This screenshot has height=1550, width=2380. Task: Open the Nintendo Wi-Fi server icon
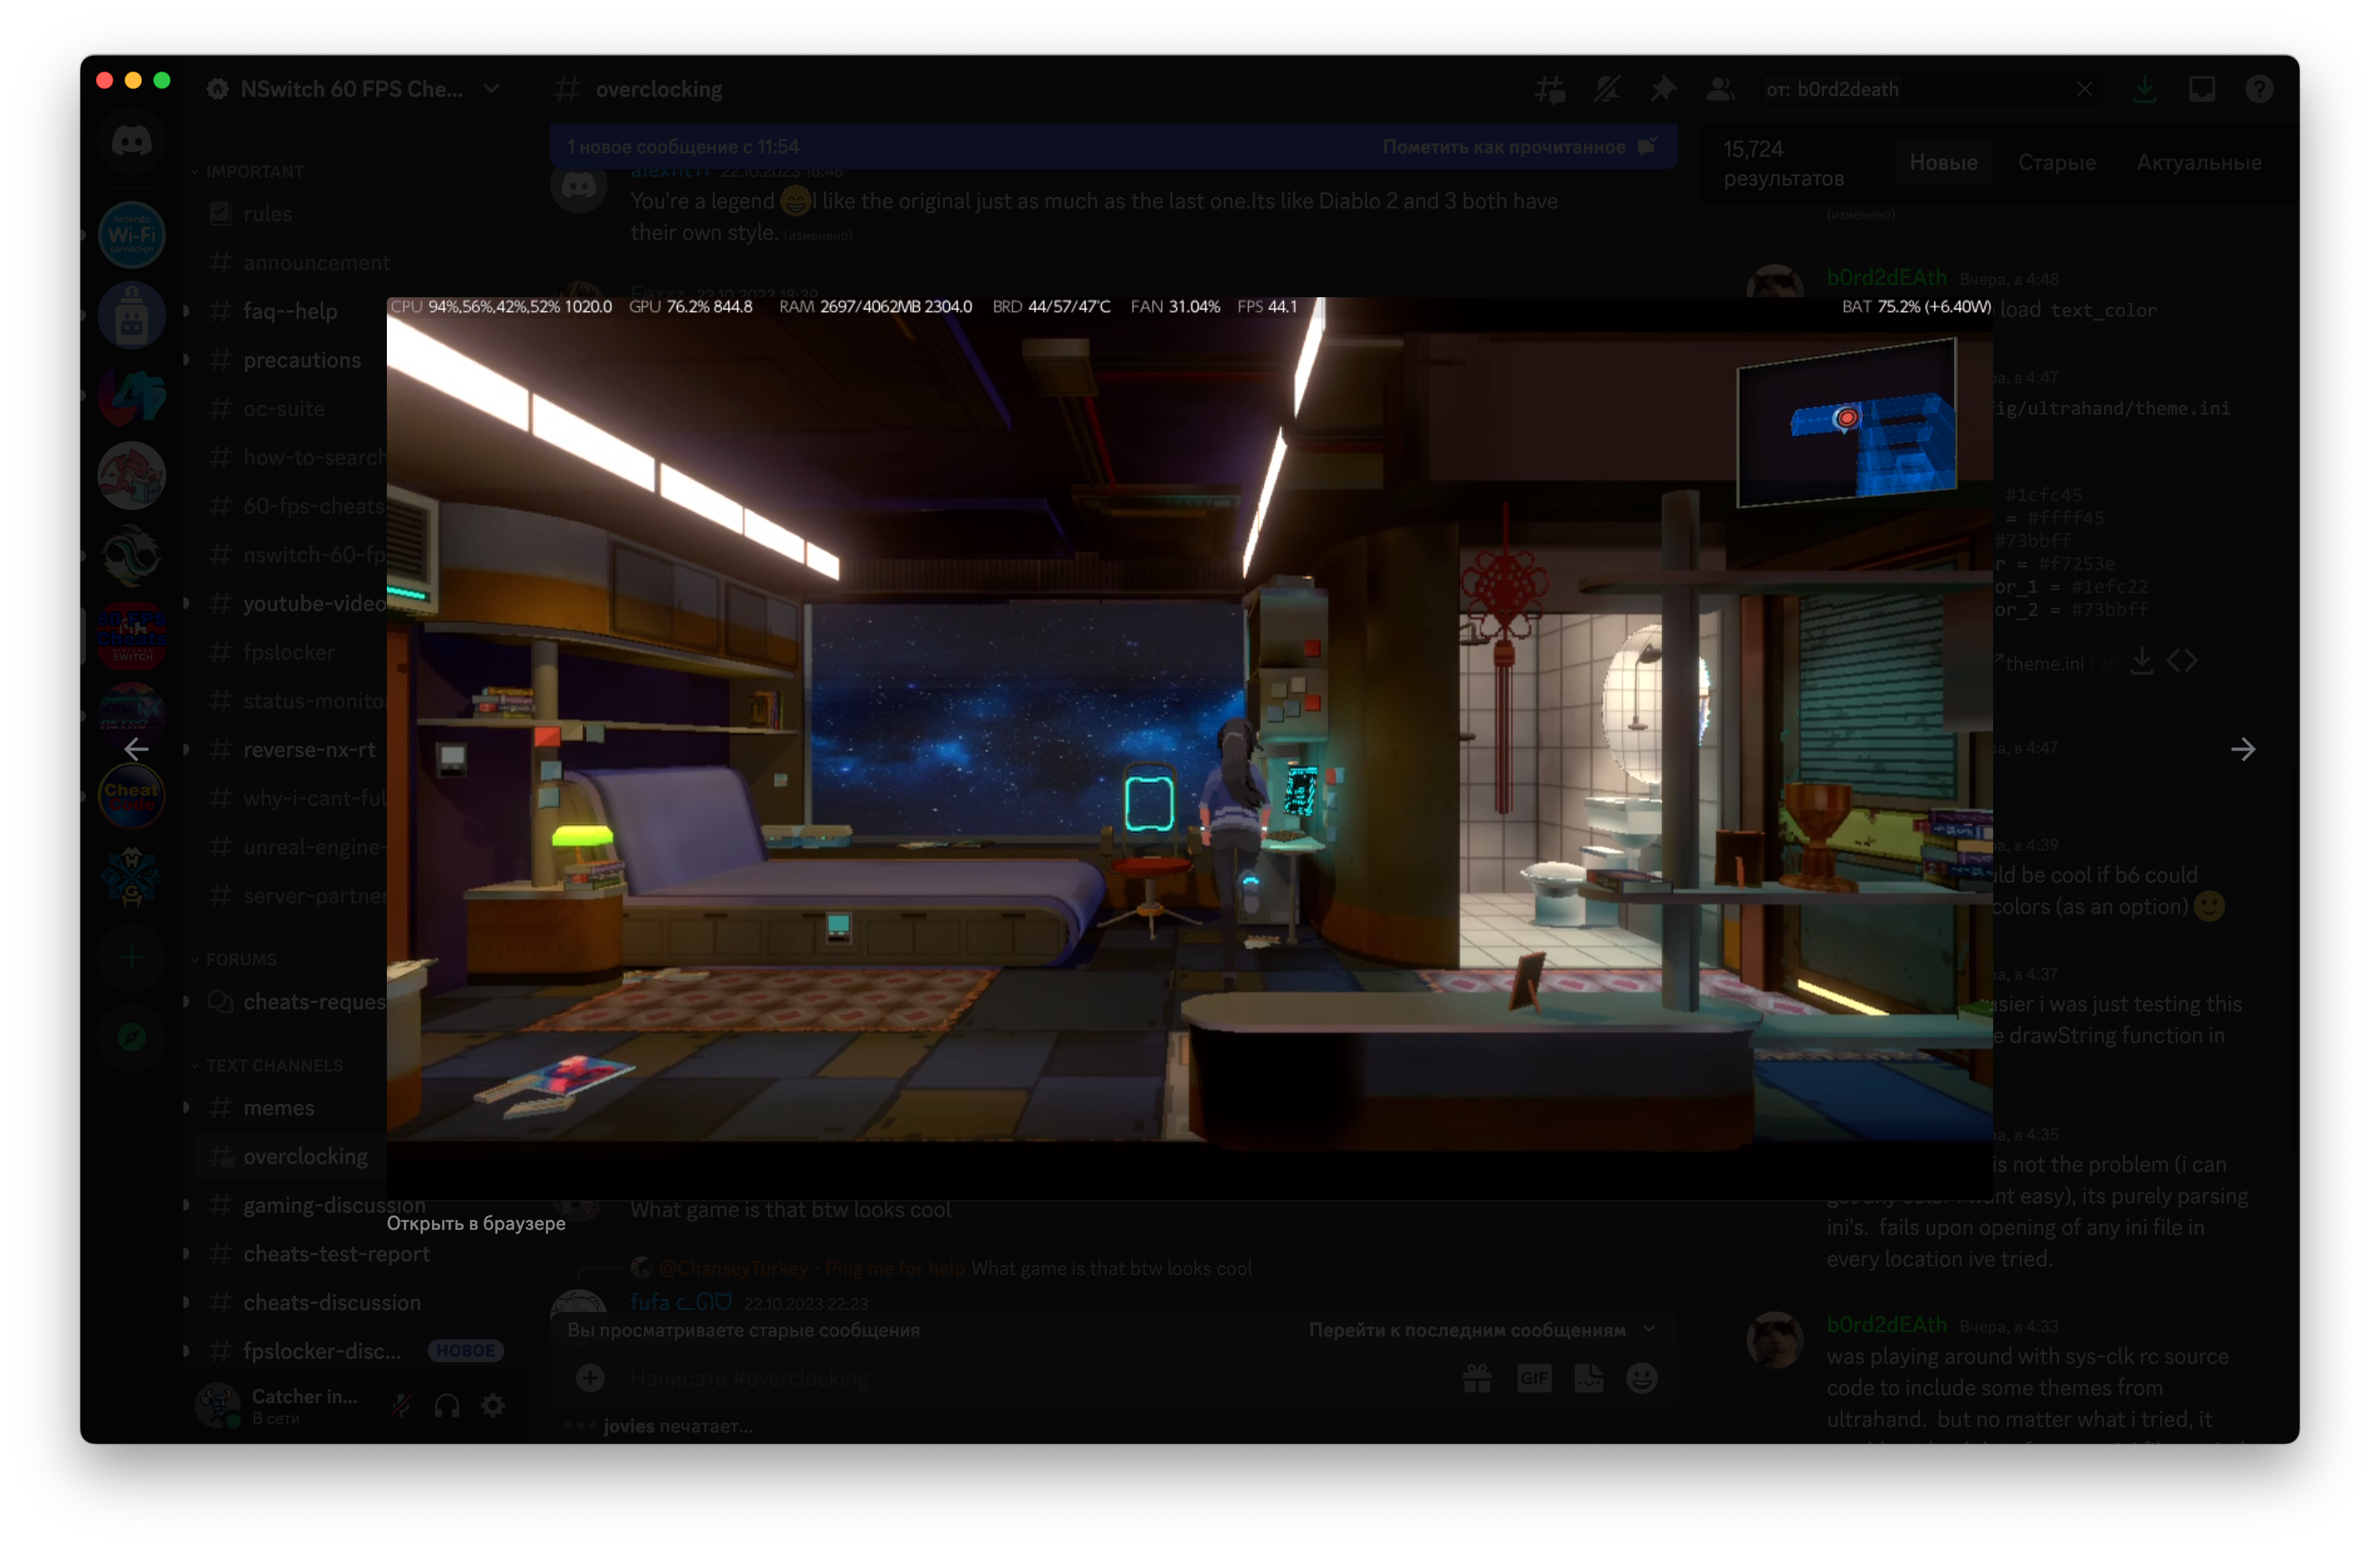(x=131, y=235)
